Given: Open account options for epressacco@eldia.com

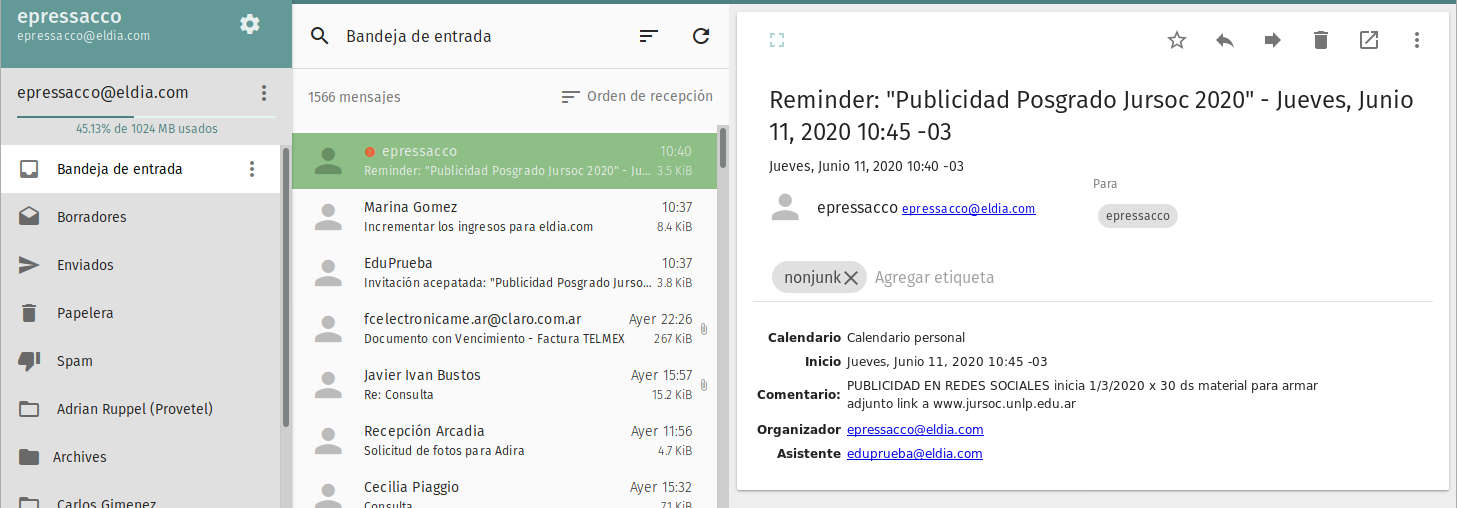Looking at the screenshot, I should pyautogui.click(x=264, y=93).
